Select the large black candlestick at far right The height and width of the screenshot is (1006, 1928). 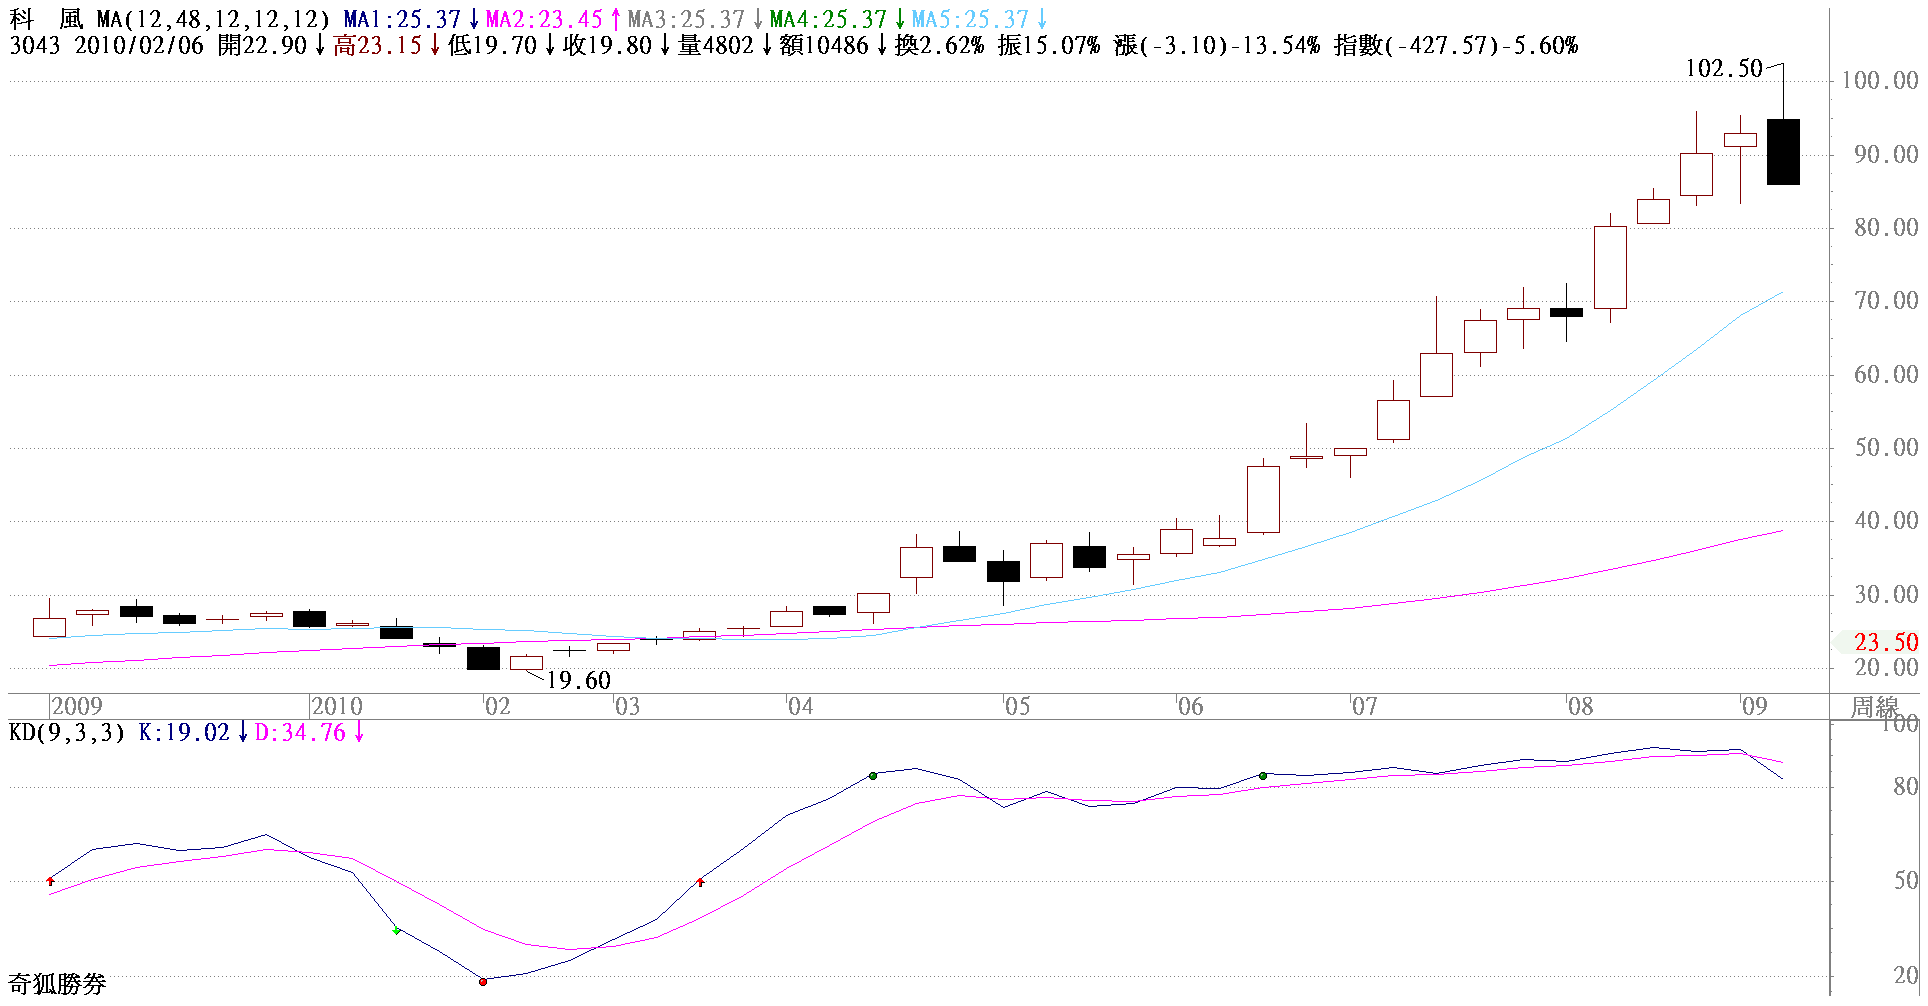coord(1783,152)
